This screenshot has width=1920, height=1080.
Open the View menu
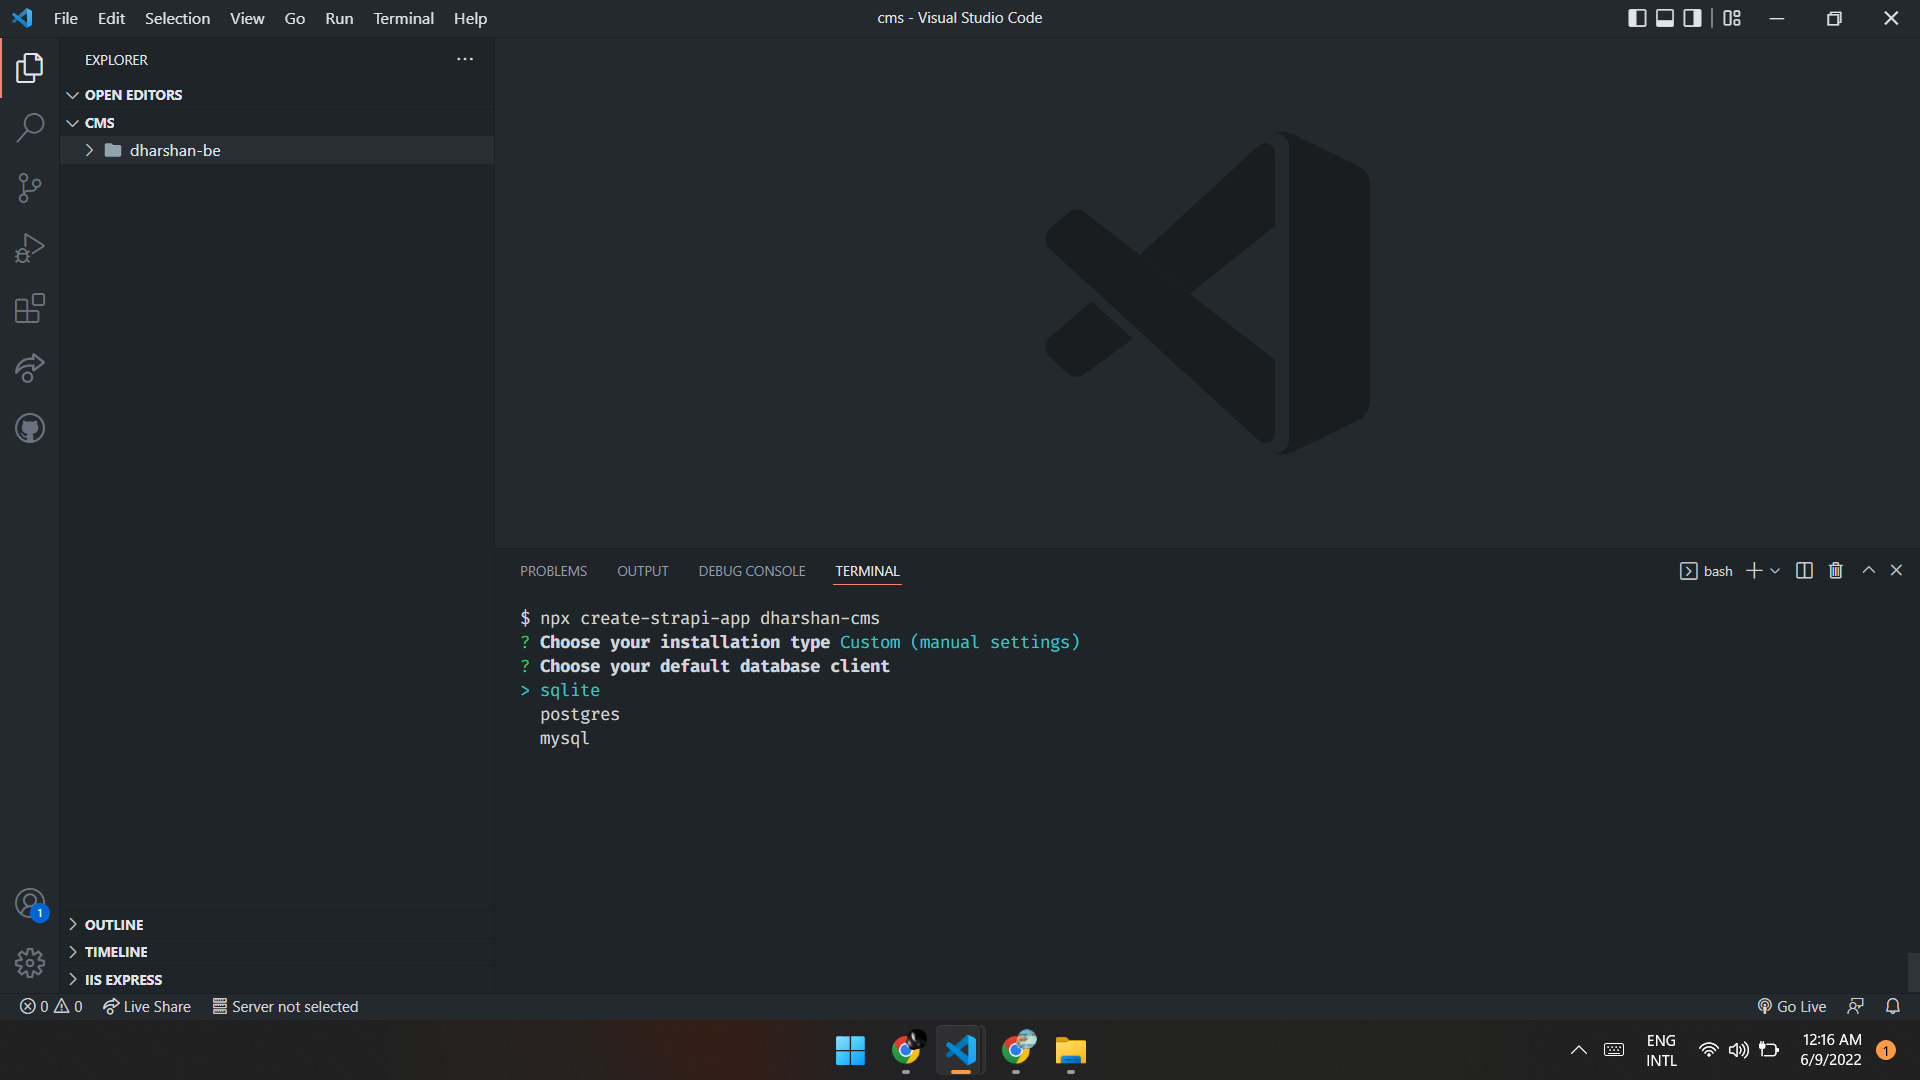click(247, 18)
